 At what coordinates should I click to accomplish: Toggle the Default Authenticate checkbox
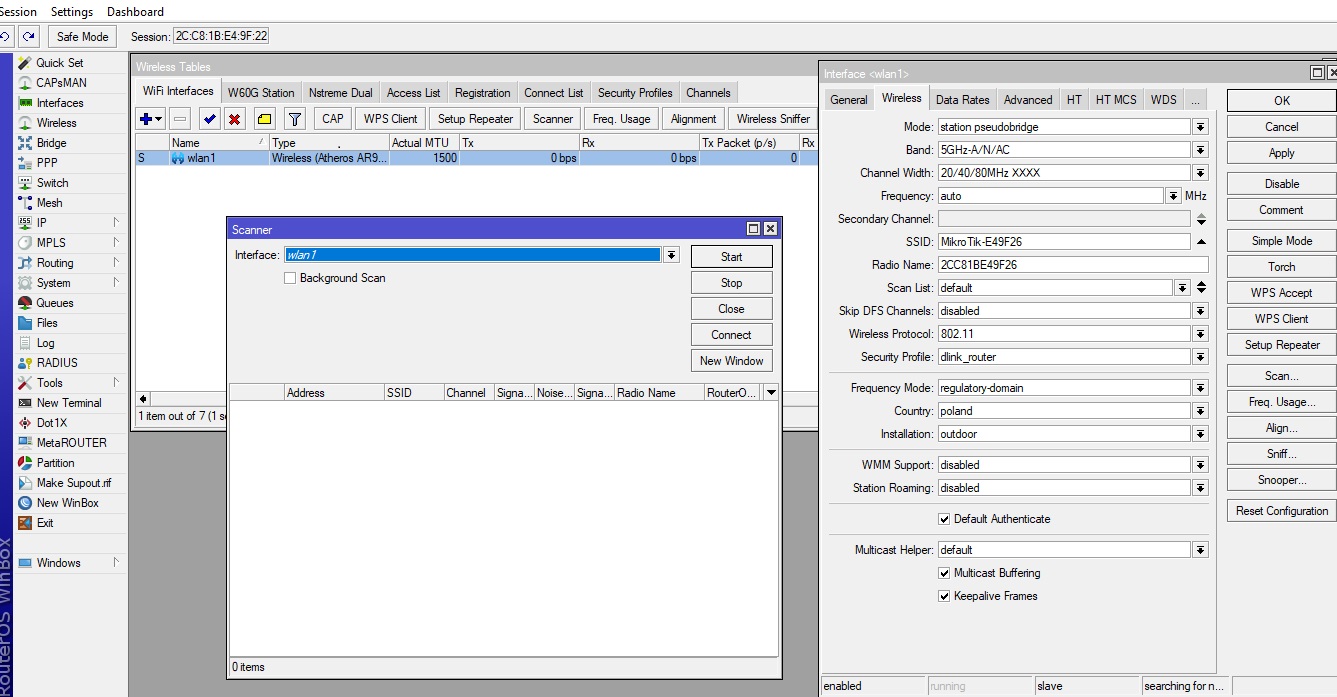tap(944, 519)
